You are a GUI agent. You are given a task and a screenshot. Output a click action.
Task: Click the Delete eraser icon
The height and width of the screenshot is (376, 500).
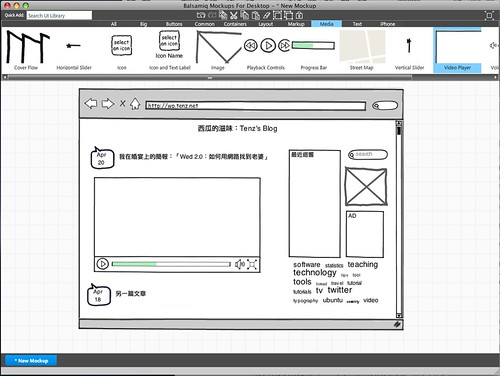click(x=266, y=15)
